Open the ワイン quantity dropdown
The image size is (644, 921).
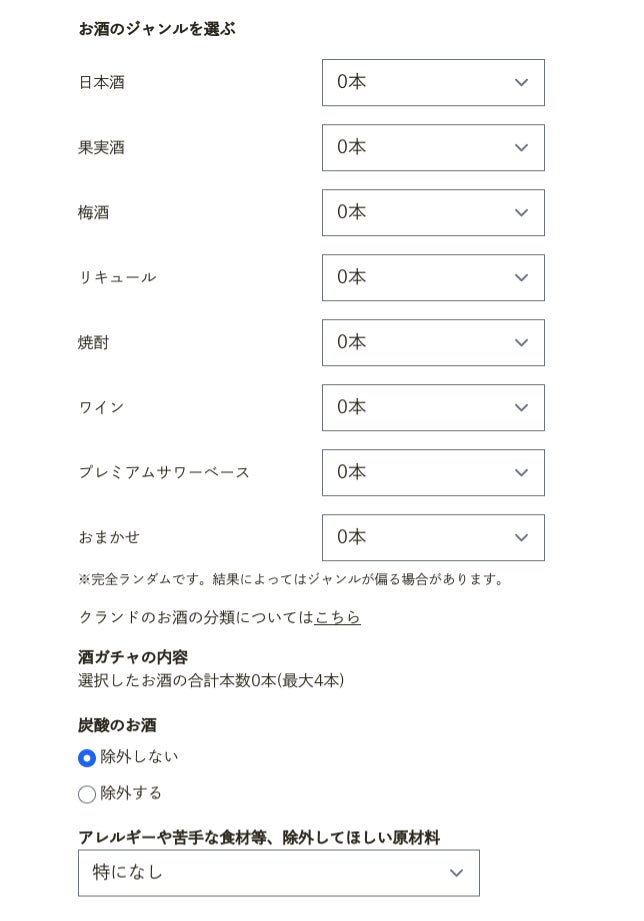[x=432, y=407]
